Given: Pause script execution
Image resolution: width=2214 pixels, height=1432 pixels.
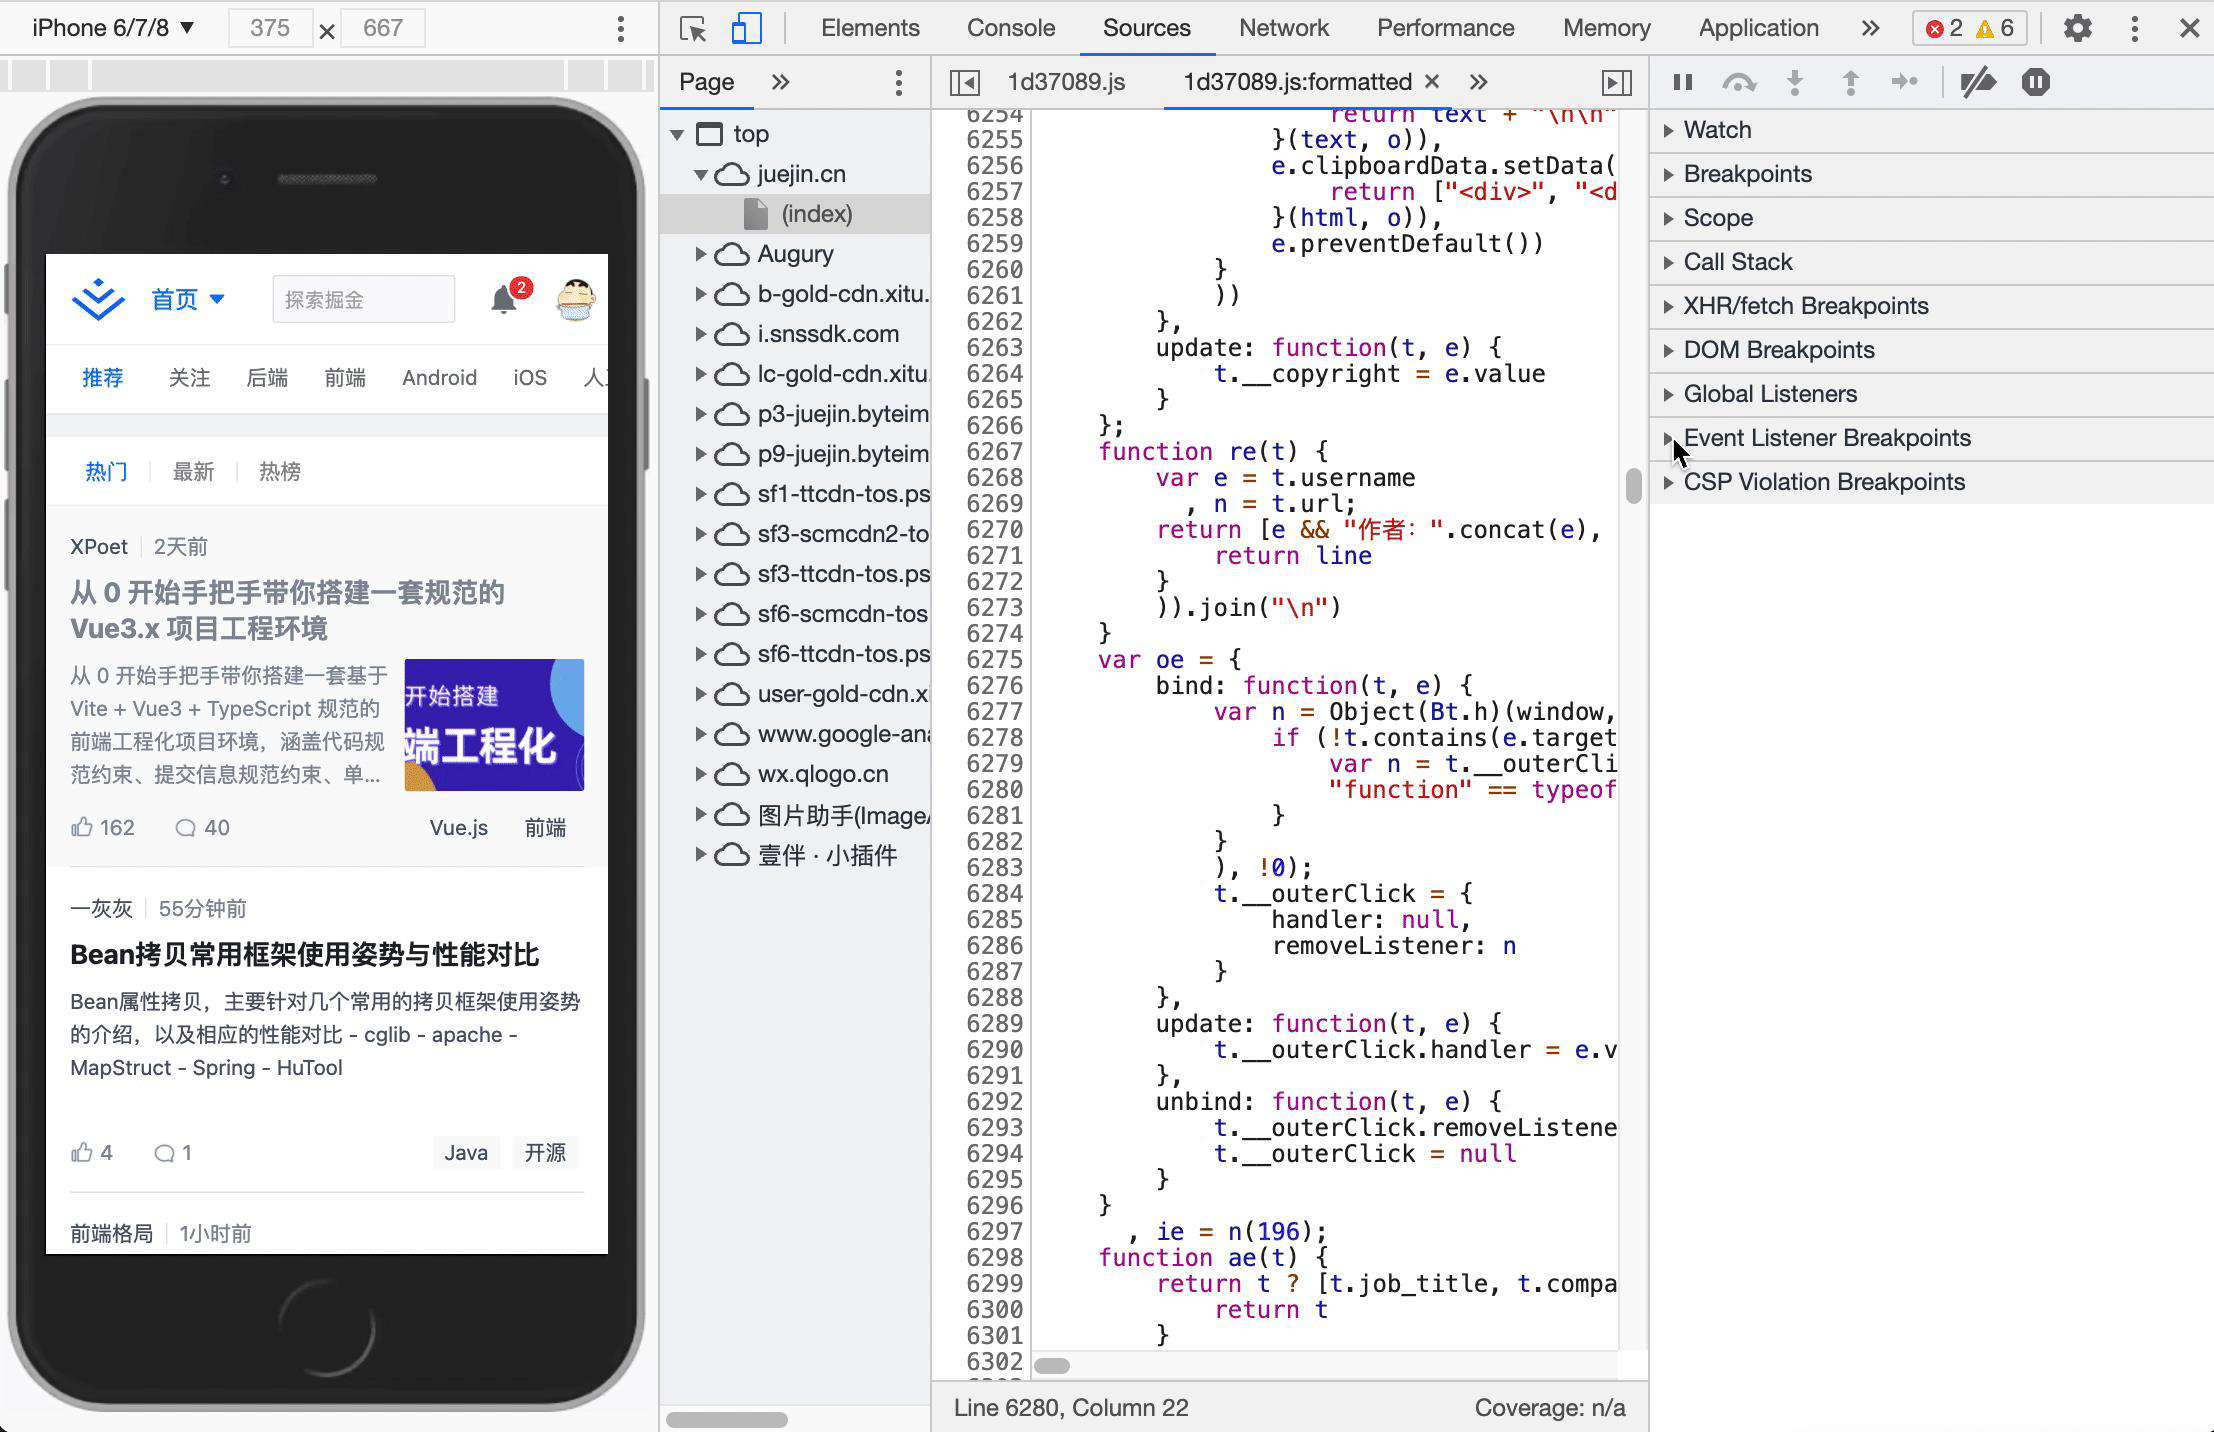Looking at the screenshot, I should (x=1683, y=82).
